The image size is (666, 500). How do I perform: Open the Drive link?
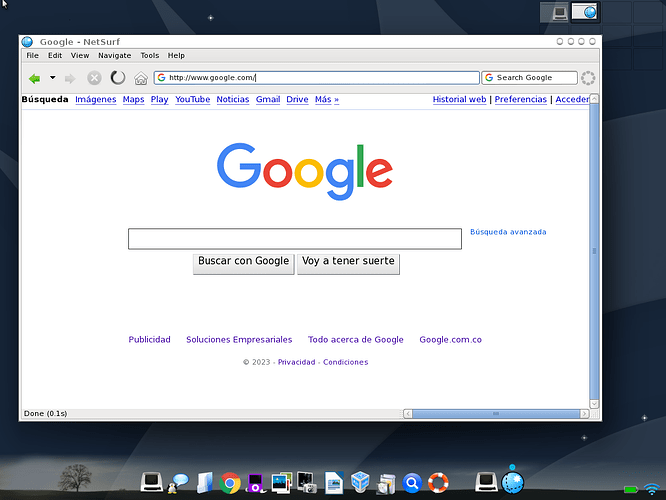point(297,99)
